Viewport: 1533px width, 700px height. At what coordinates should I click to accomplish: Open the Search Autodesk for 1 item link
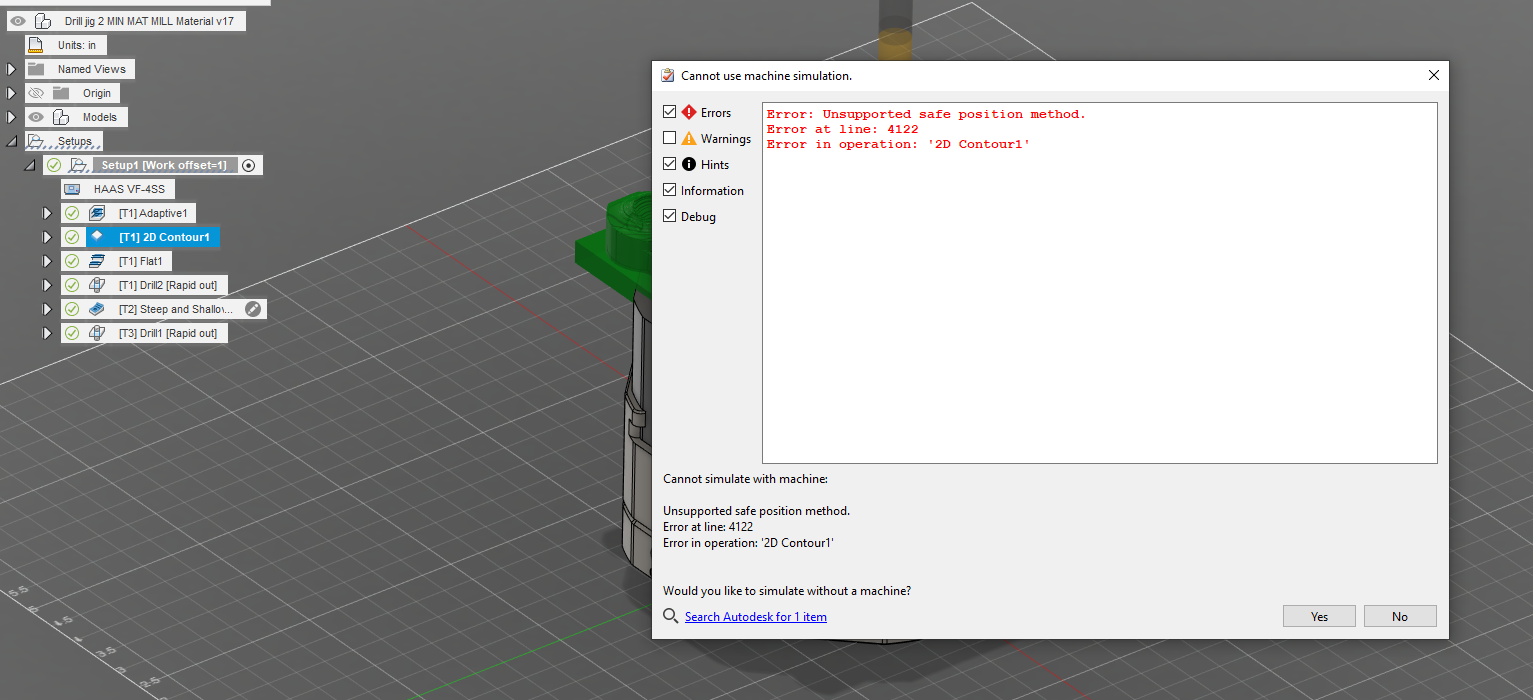(755, 616)
